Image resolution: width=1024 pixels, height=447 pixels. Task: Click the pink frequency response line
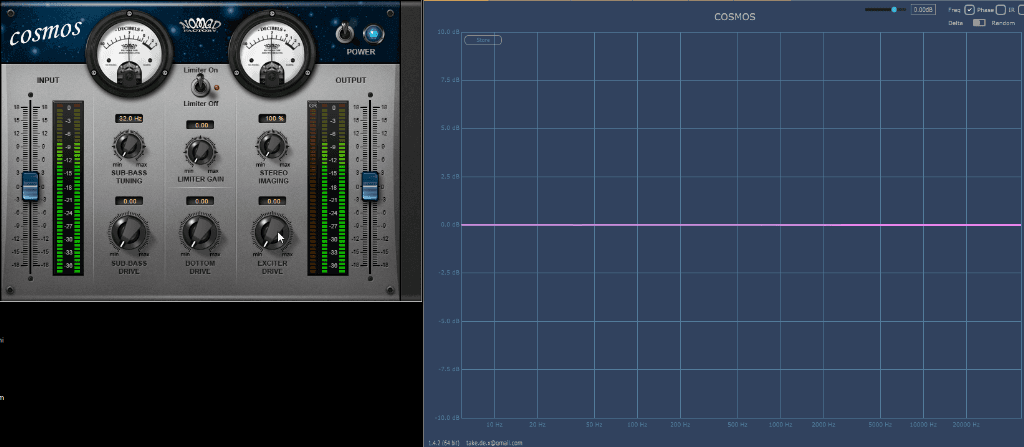741,225
